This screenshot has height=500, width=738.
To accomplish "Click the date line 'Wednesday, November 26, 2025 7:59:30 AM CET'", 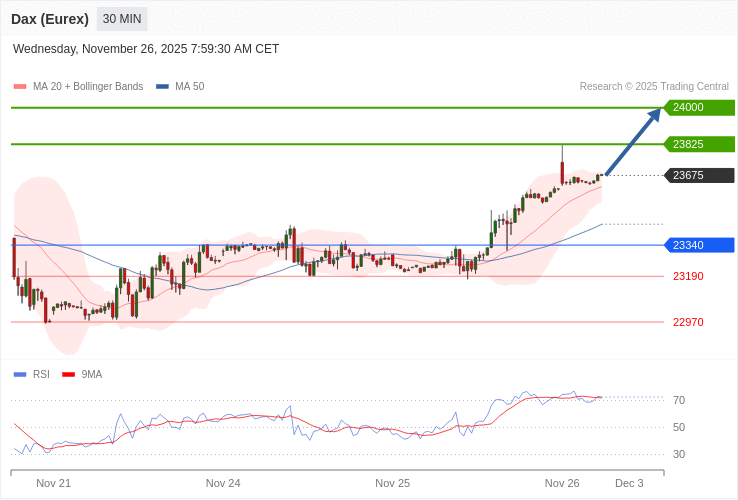I will click(x=146, y=49).
